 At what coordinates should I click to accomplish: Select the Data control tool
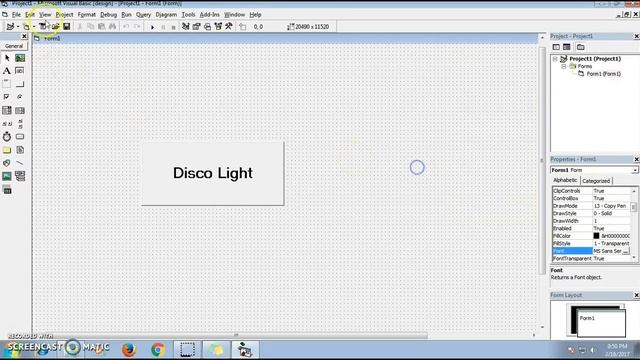20,176
